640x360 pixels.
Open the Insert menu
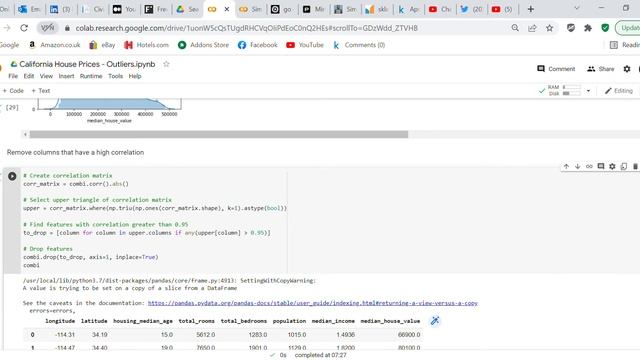pos(66,76)
